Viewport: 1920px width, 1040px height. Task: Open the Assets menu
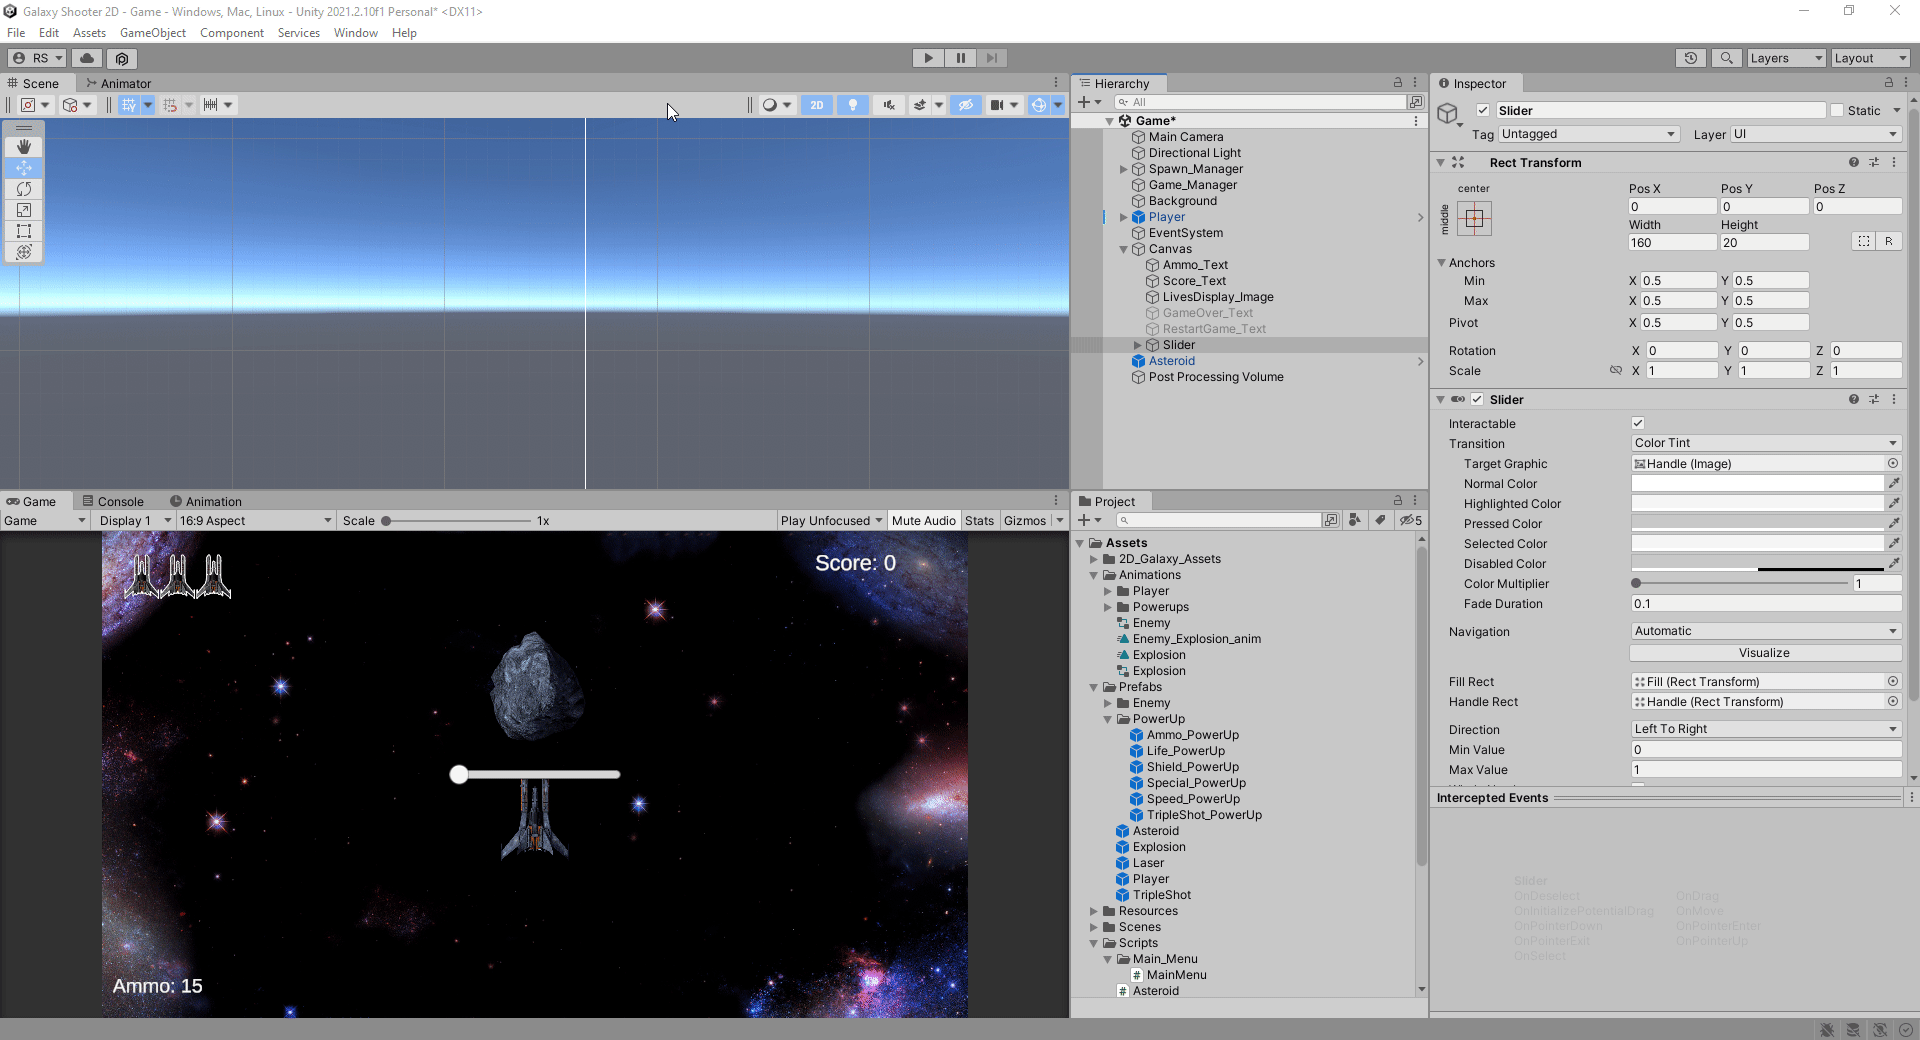pos(89,33)
